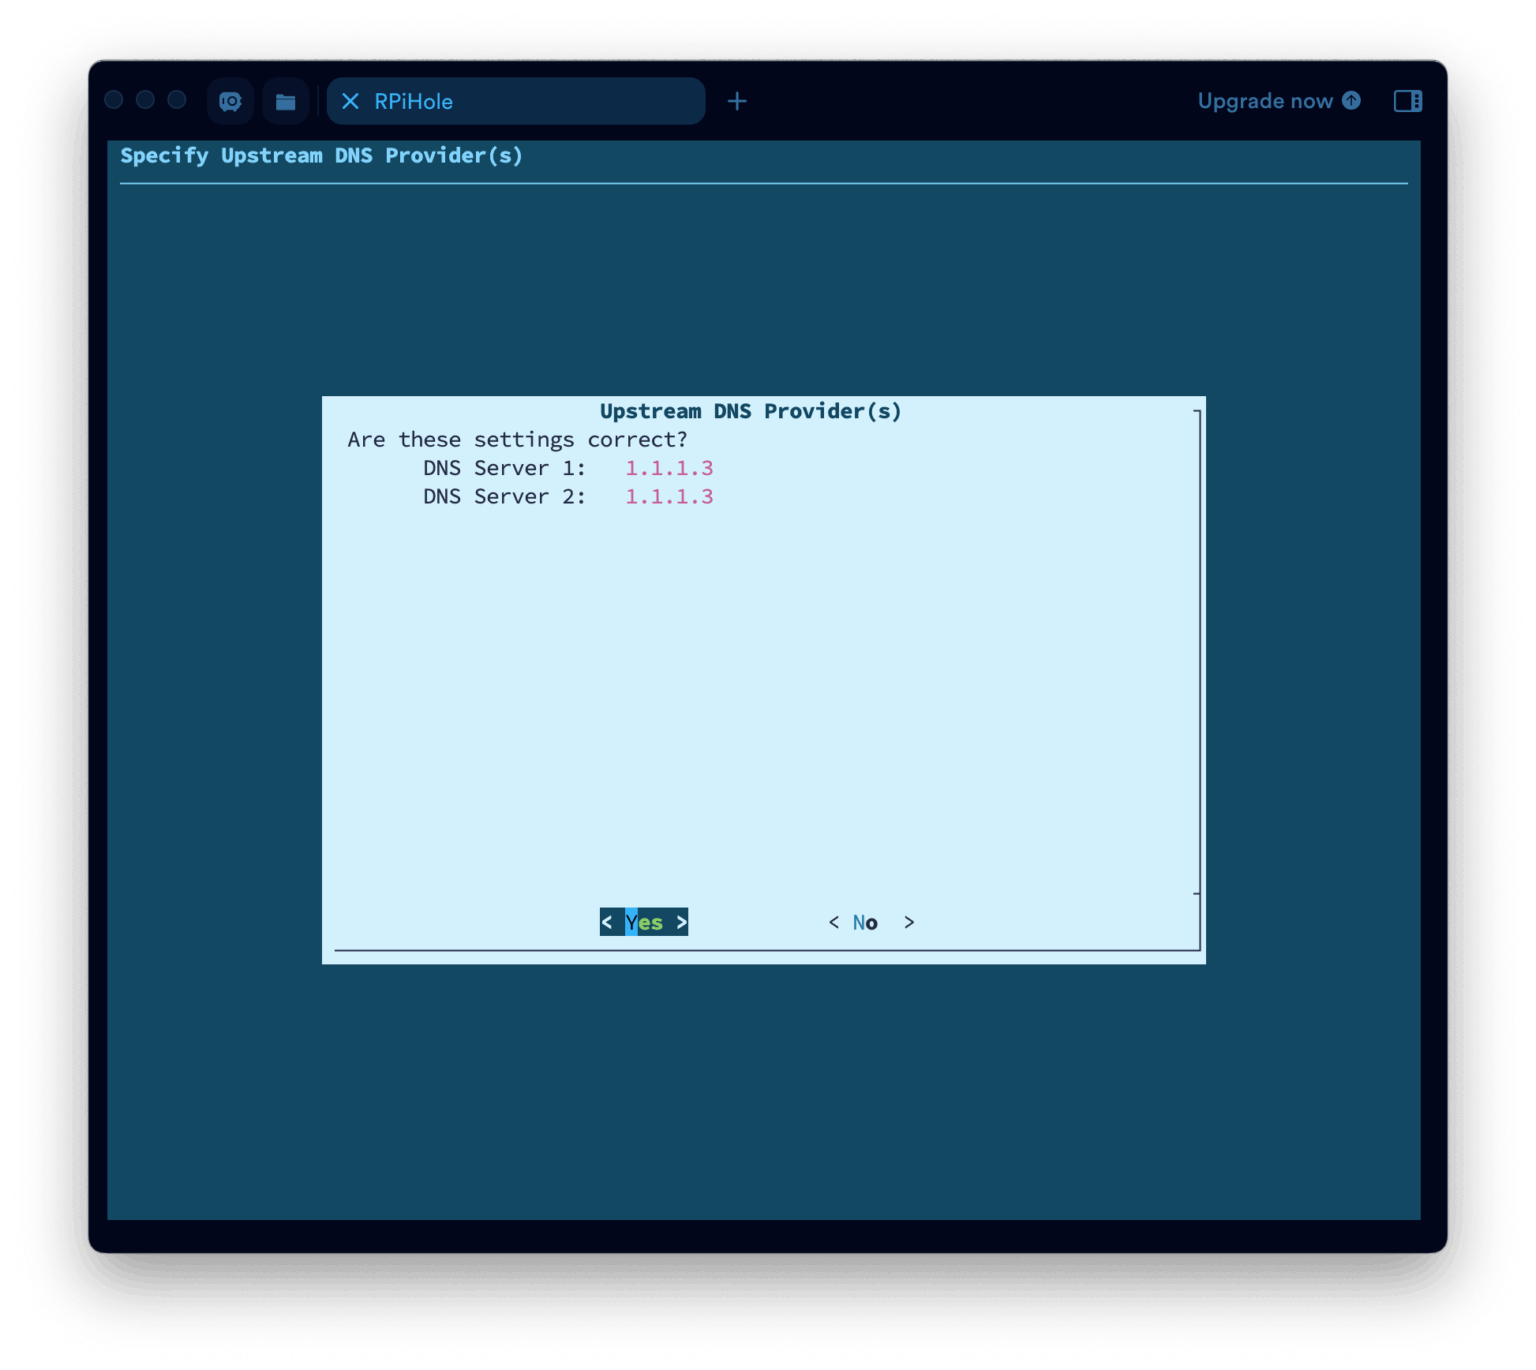This screenshot has height=1370, width=1536.
Task: Click the Specify Upstream DNS Provider(s) header
Action: (321, 156)
